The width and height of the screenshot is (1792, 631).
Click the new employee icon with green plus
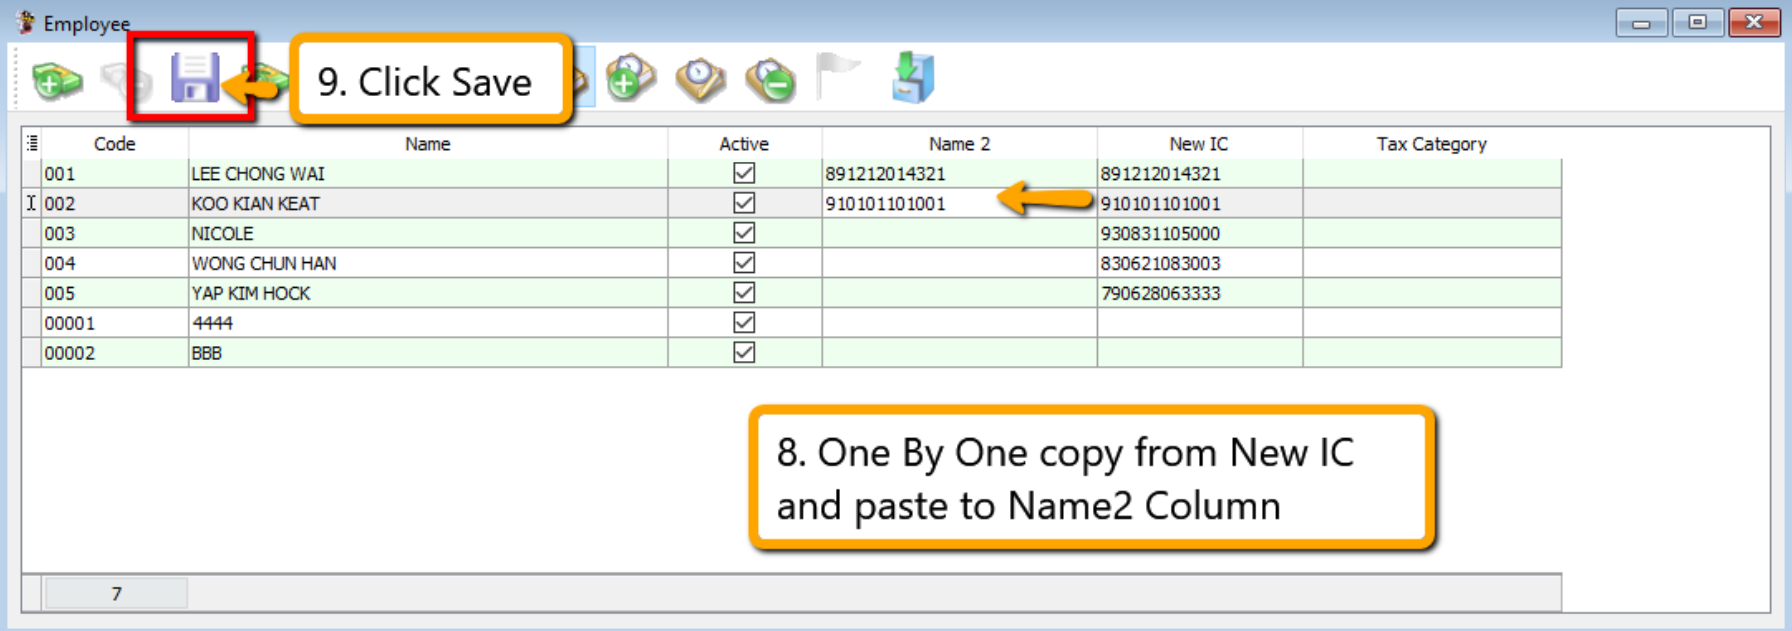pyautogui.click(x=56, y=80)
